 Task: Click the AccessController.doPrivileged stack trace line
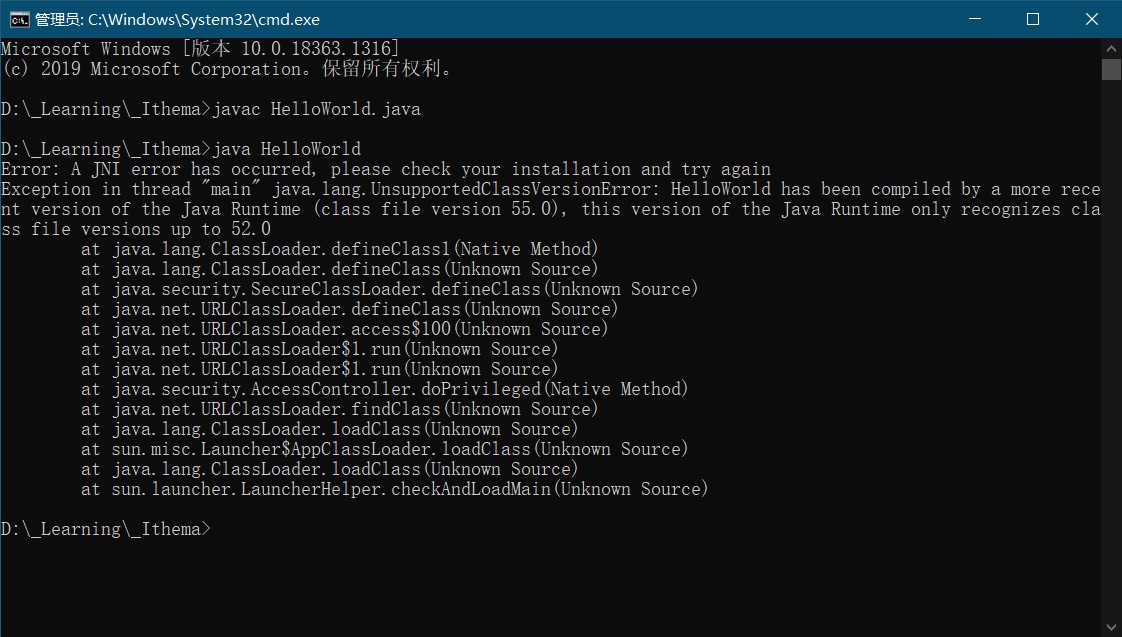tap(384, 389)
